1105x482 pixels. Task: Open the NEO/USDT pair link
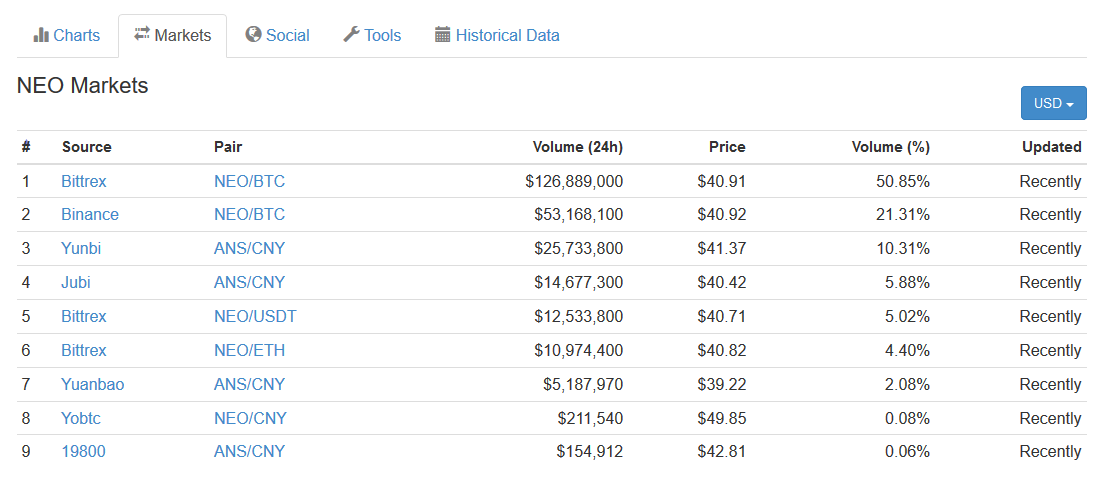click(255, 316)
